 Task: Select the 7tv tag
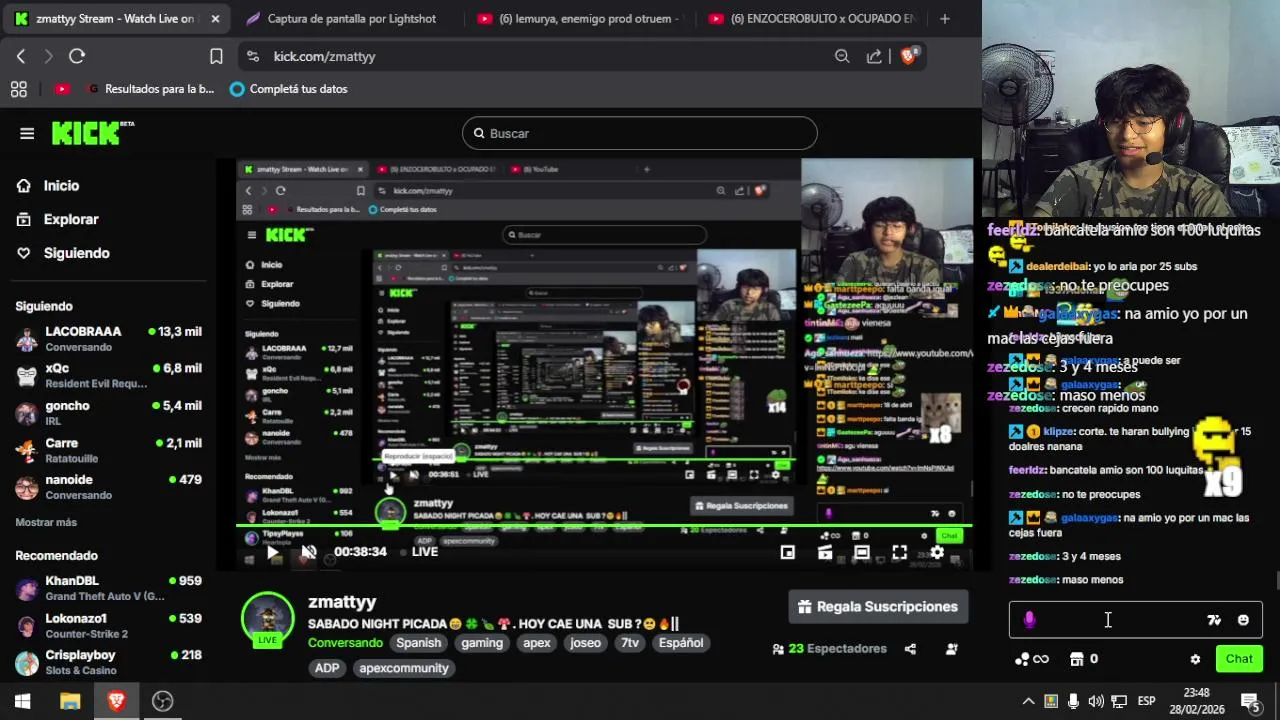click(x=630, y=643)
